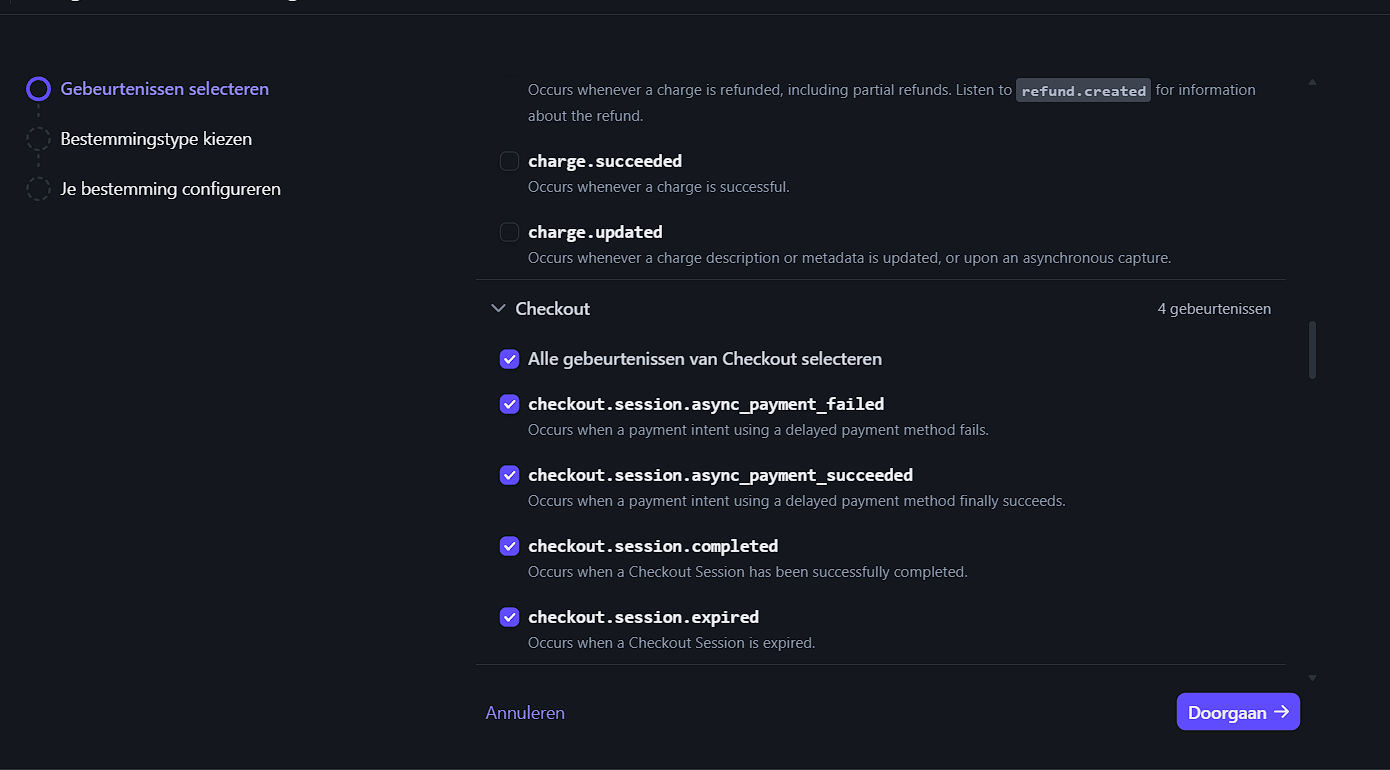This screenshot has height=770, width=1390.
Task: Click the '4 gebeurtenissen' count label
Action: pyautogui.click(x=1214, y=309)
